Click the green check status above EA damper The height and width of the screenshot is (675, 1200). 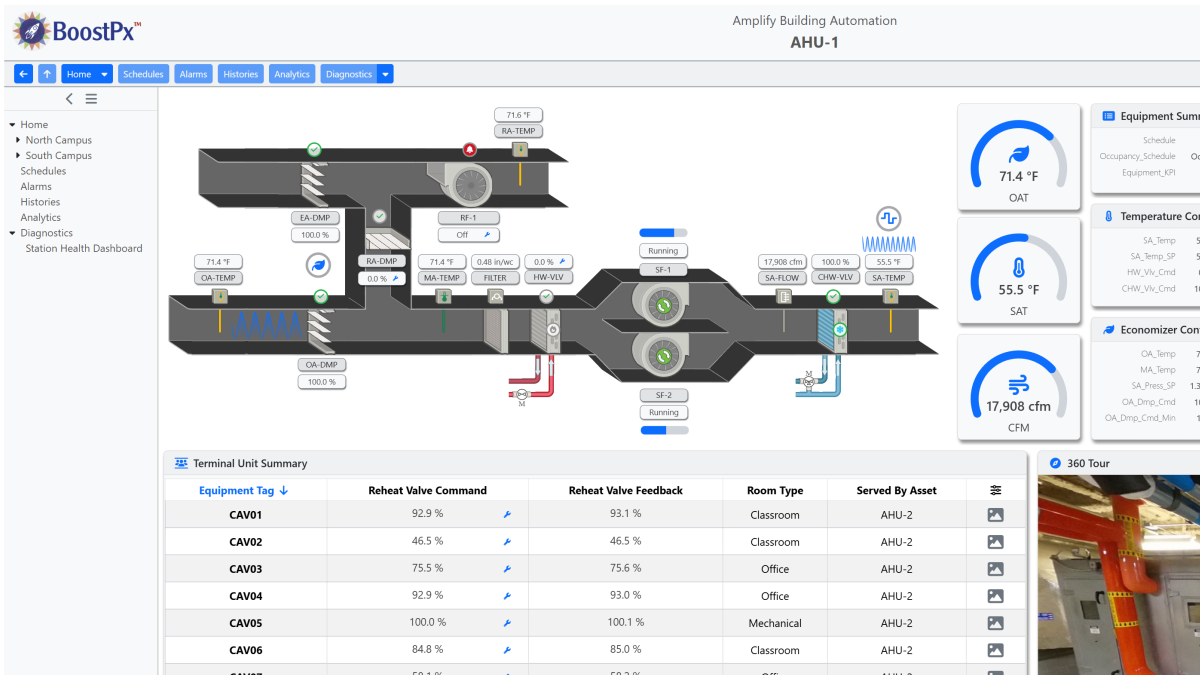(314, 150)
